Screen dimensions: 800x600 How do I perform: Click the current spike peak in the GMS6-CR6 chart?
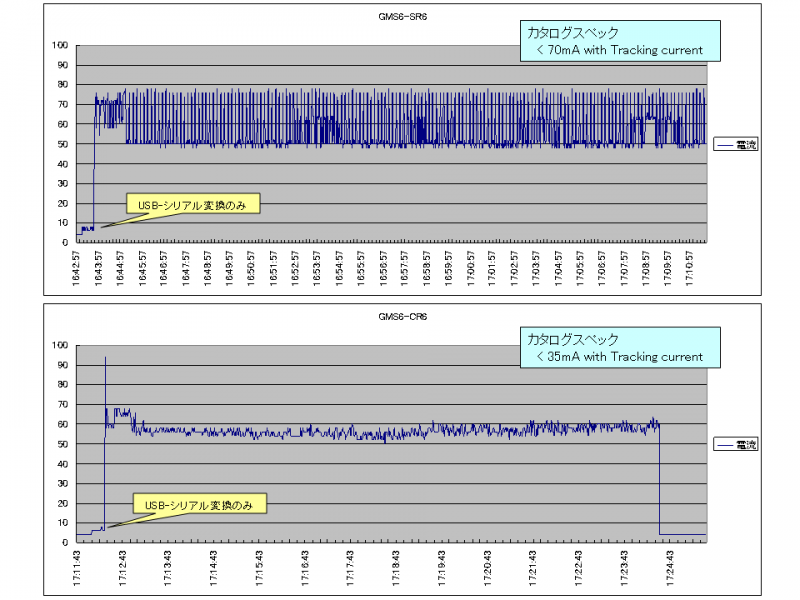click(x=105, y=358)
